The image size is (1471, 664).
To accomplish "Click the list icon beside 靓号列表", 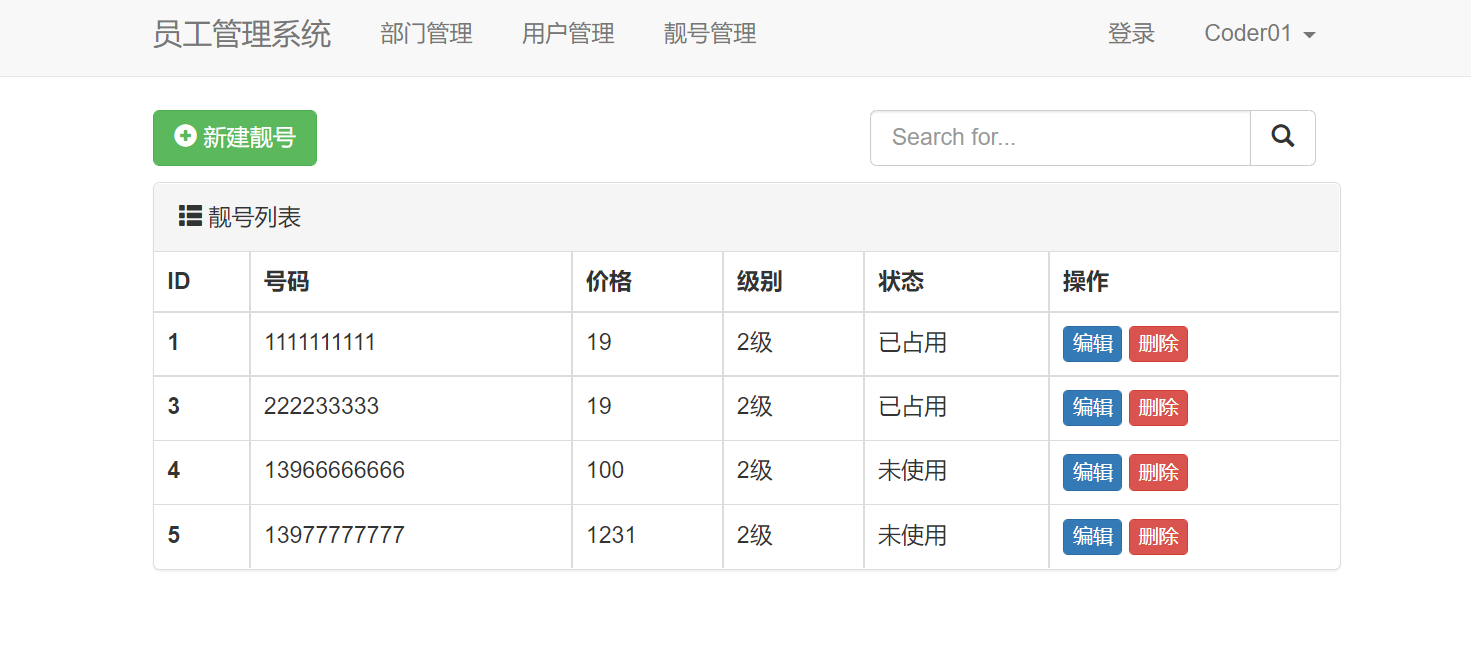I will [189, 215].
